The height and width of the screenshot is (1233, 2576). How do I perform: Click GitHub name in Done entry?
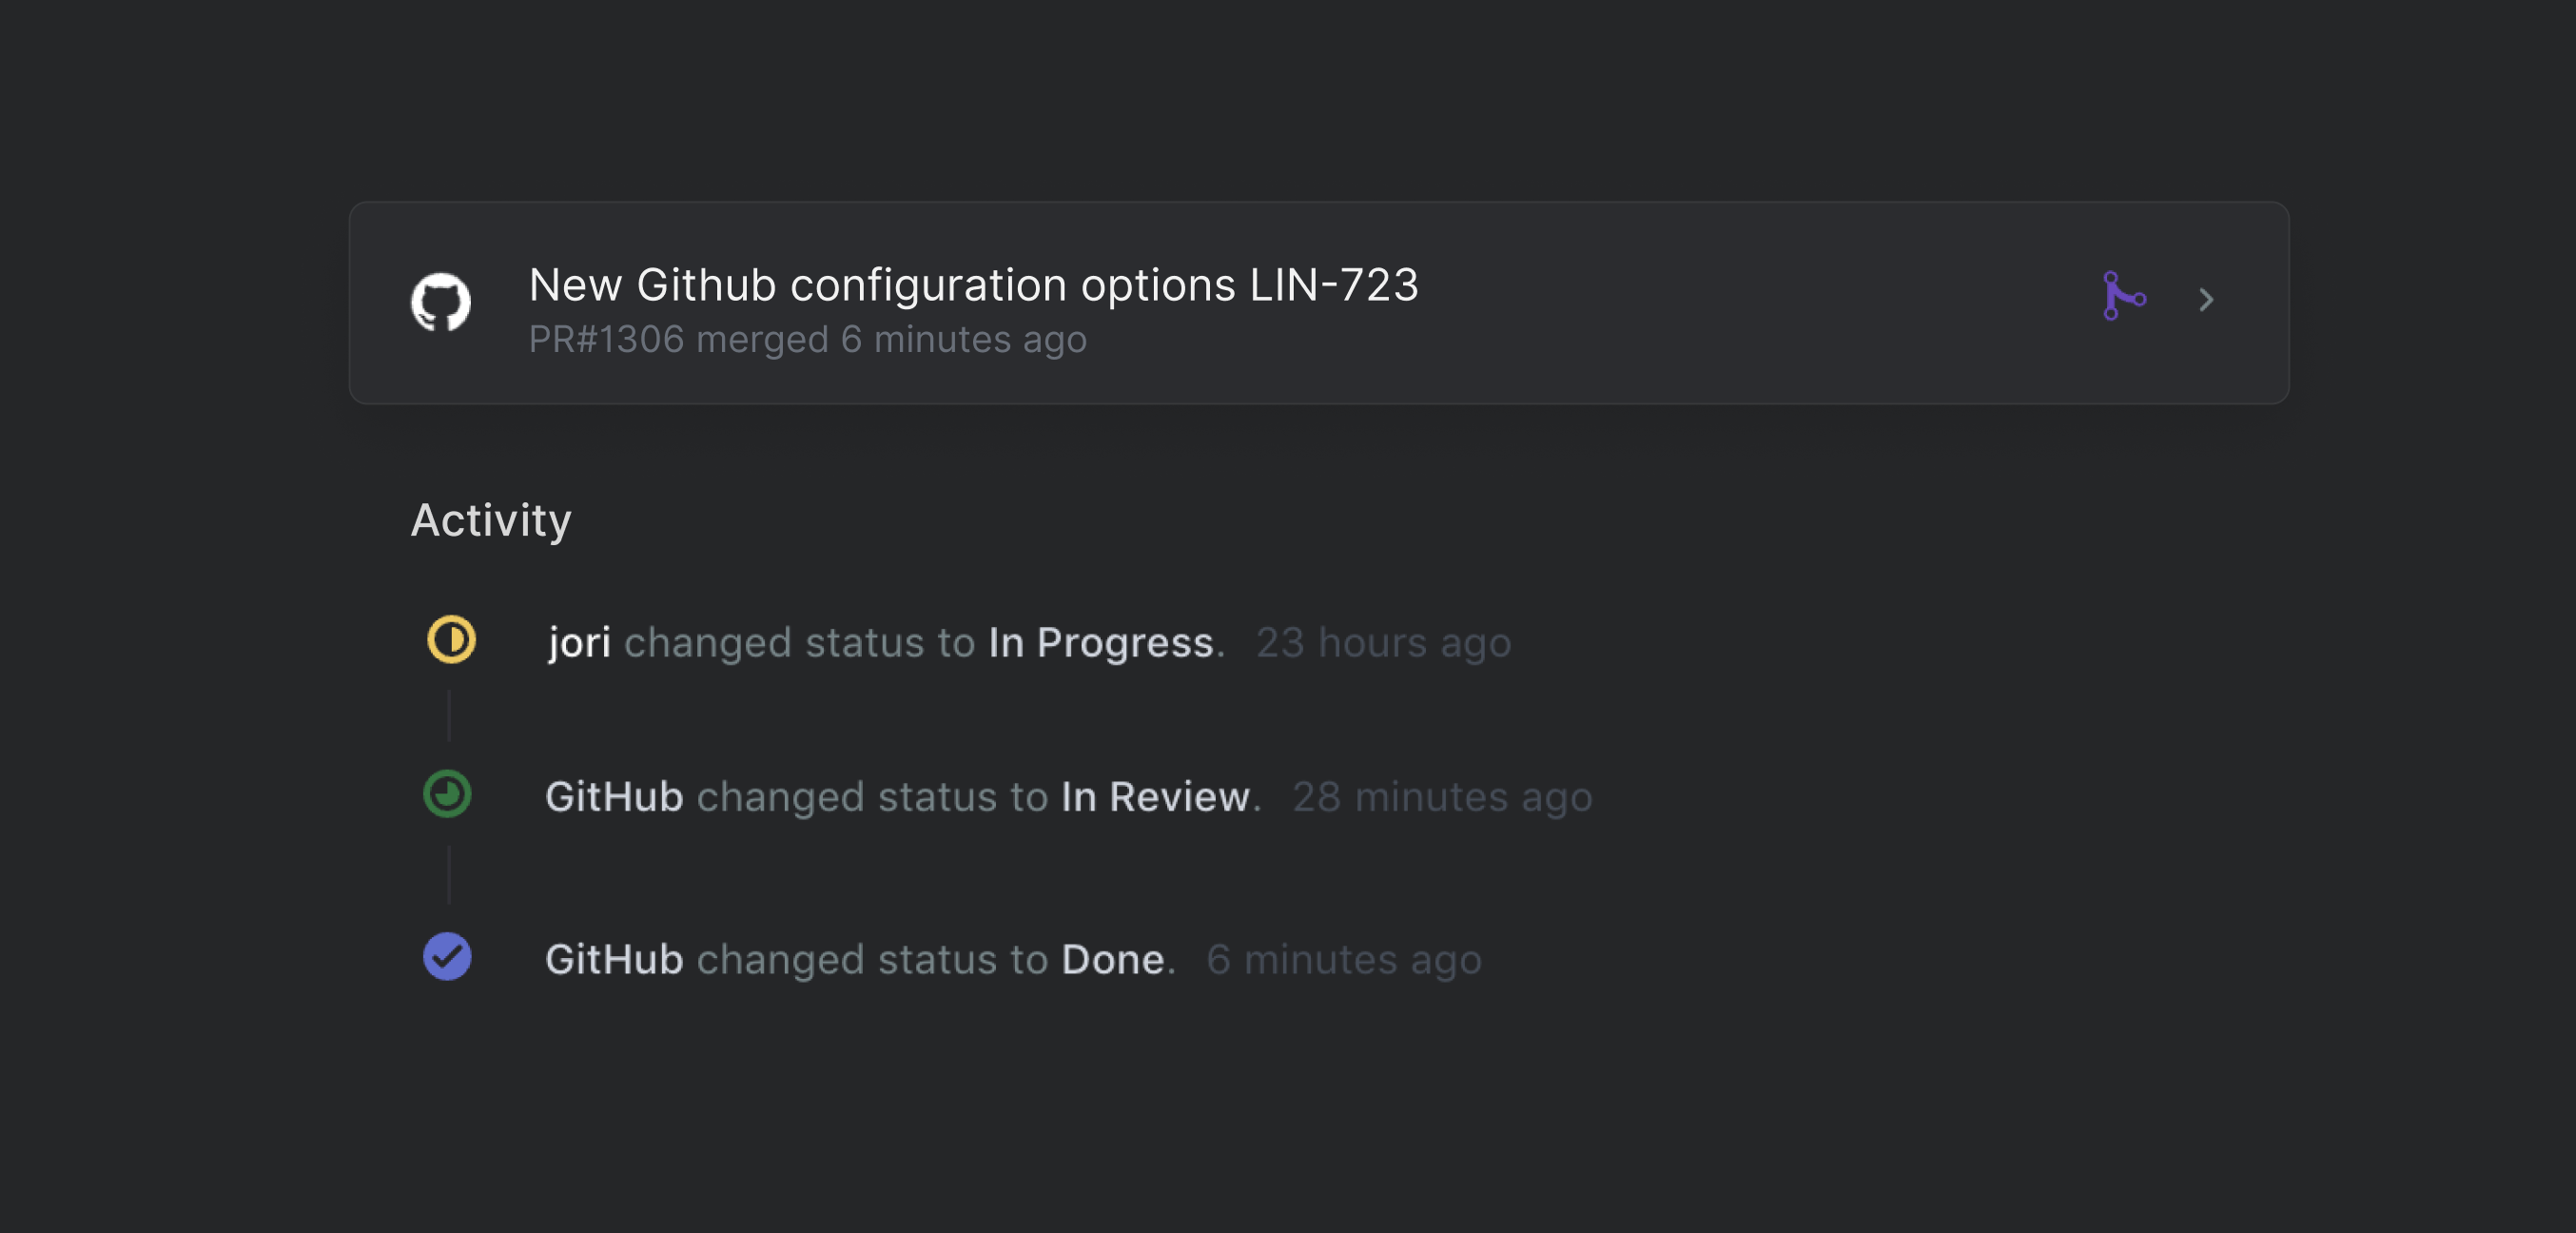[x=614, y=960]
